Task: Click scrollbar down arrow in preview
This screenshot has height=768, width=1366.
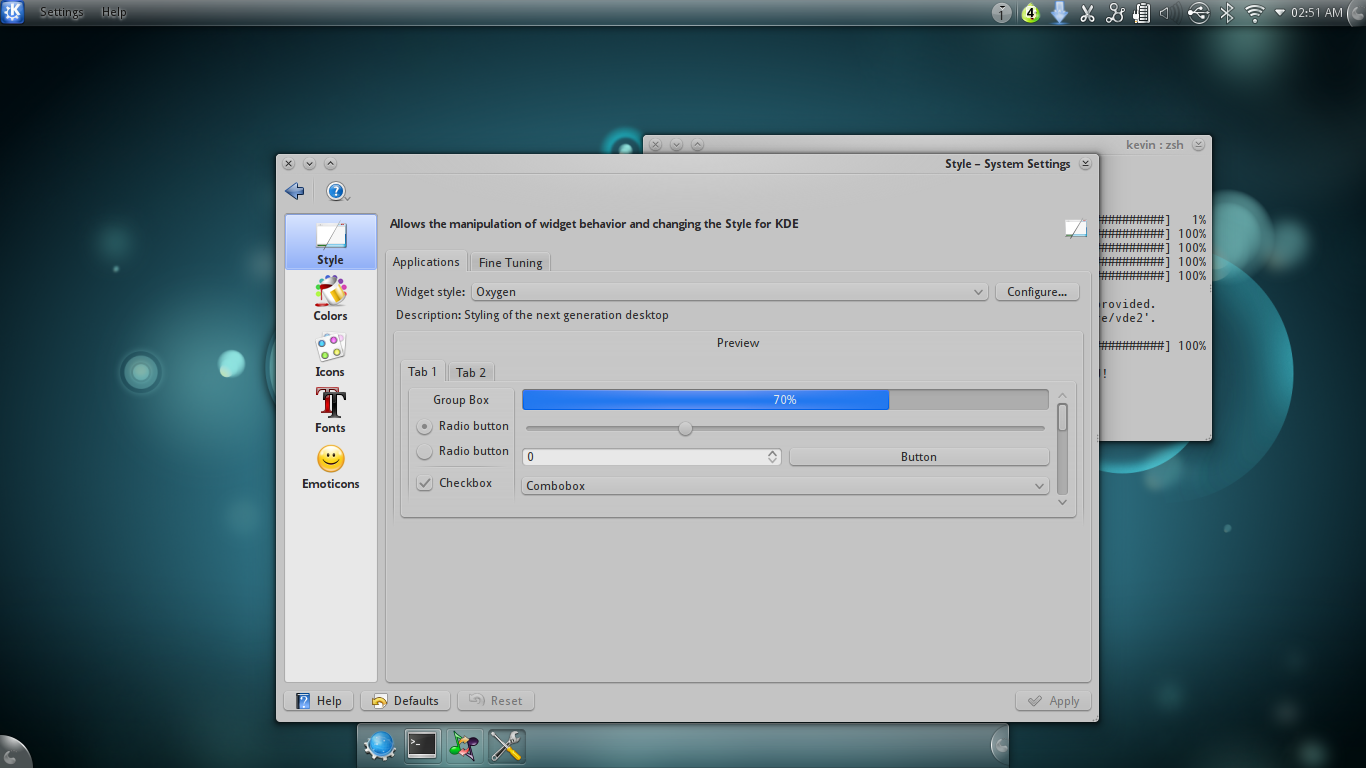Action: 1062,502
